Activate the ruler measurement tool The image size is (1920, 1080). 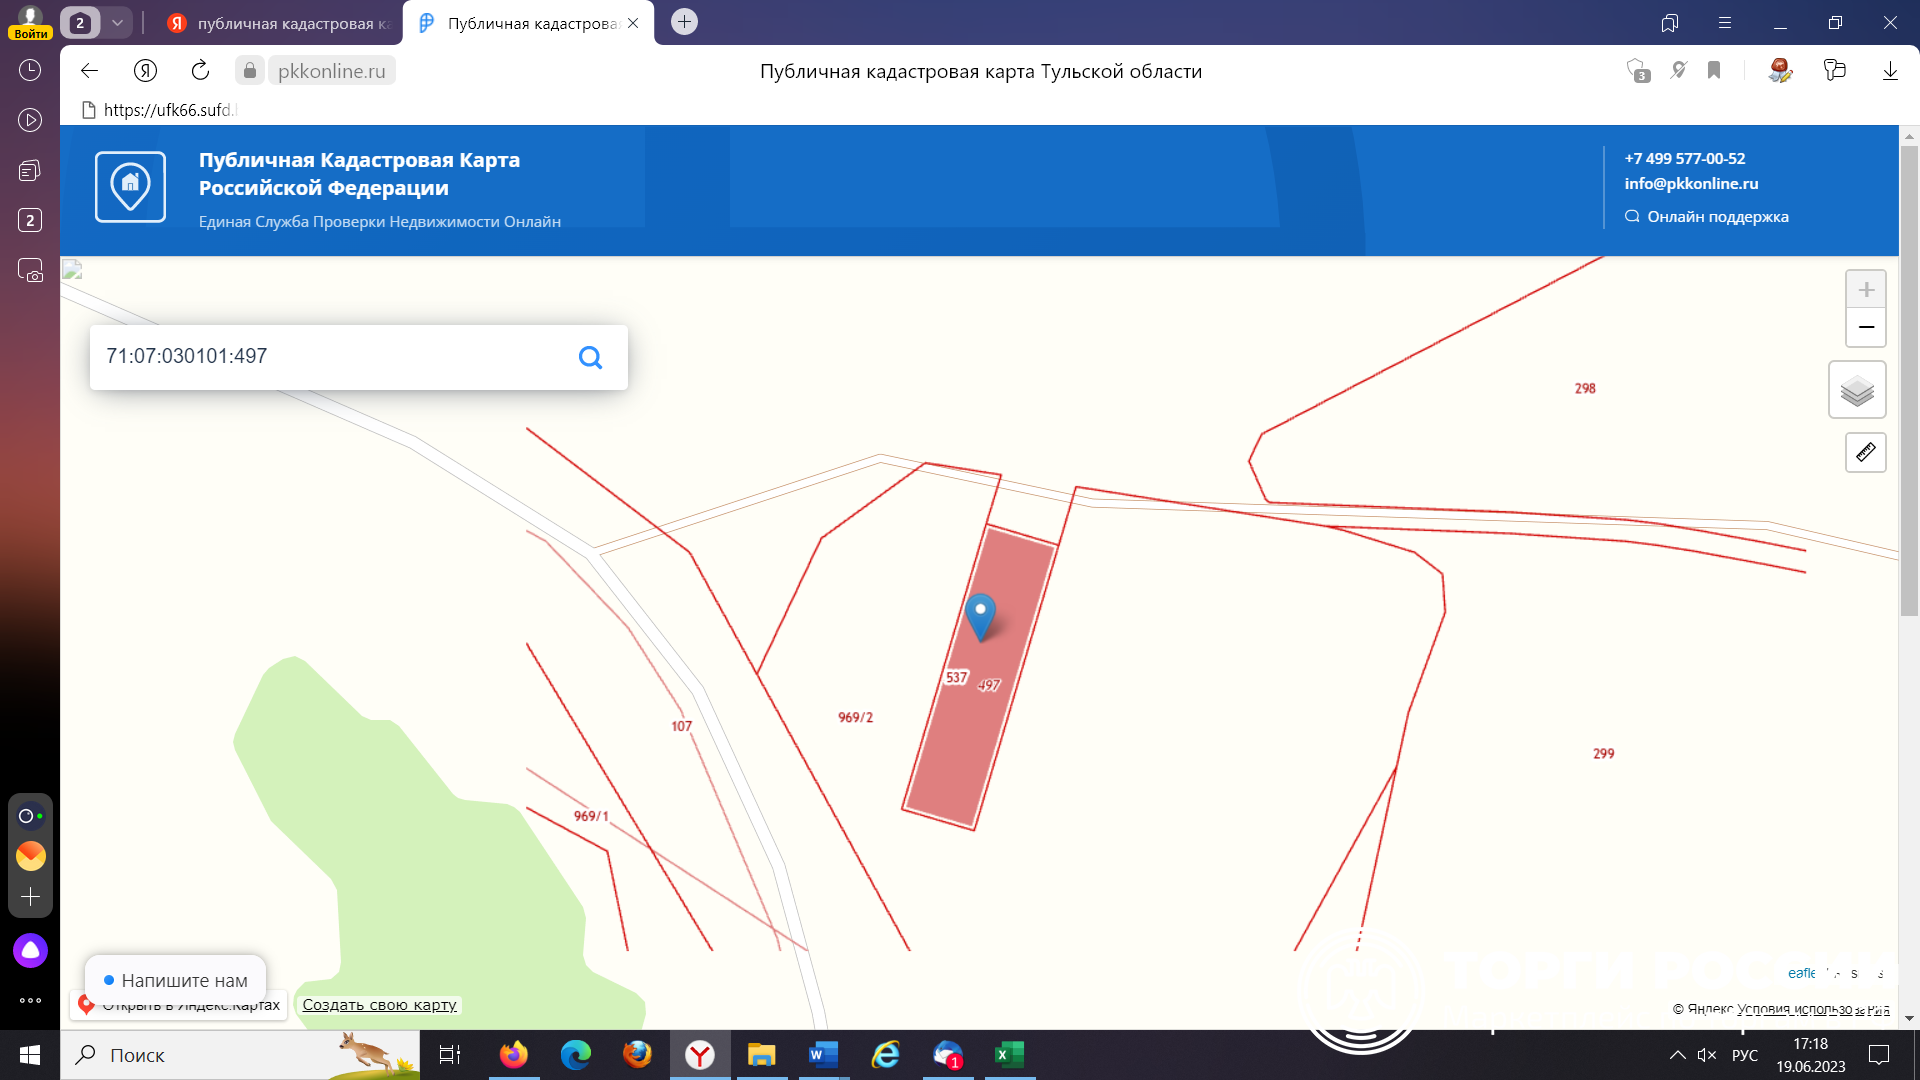tap(1865, 453)
